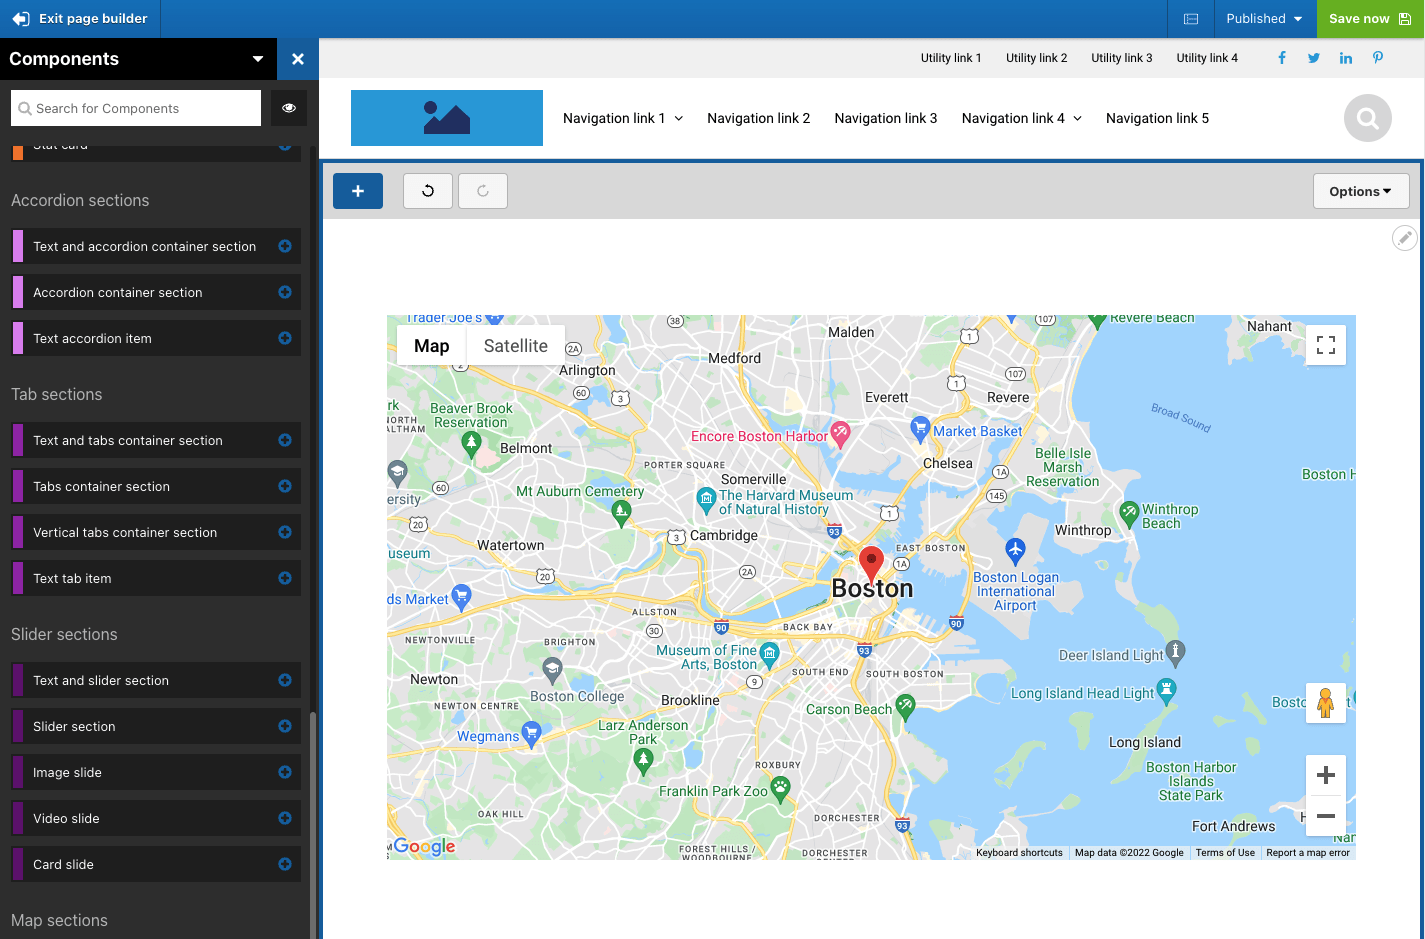
Task: Add Text accordion item using plus icon
Action: click(285, 338)
